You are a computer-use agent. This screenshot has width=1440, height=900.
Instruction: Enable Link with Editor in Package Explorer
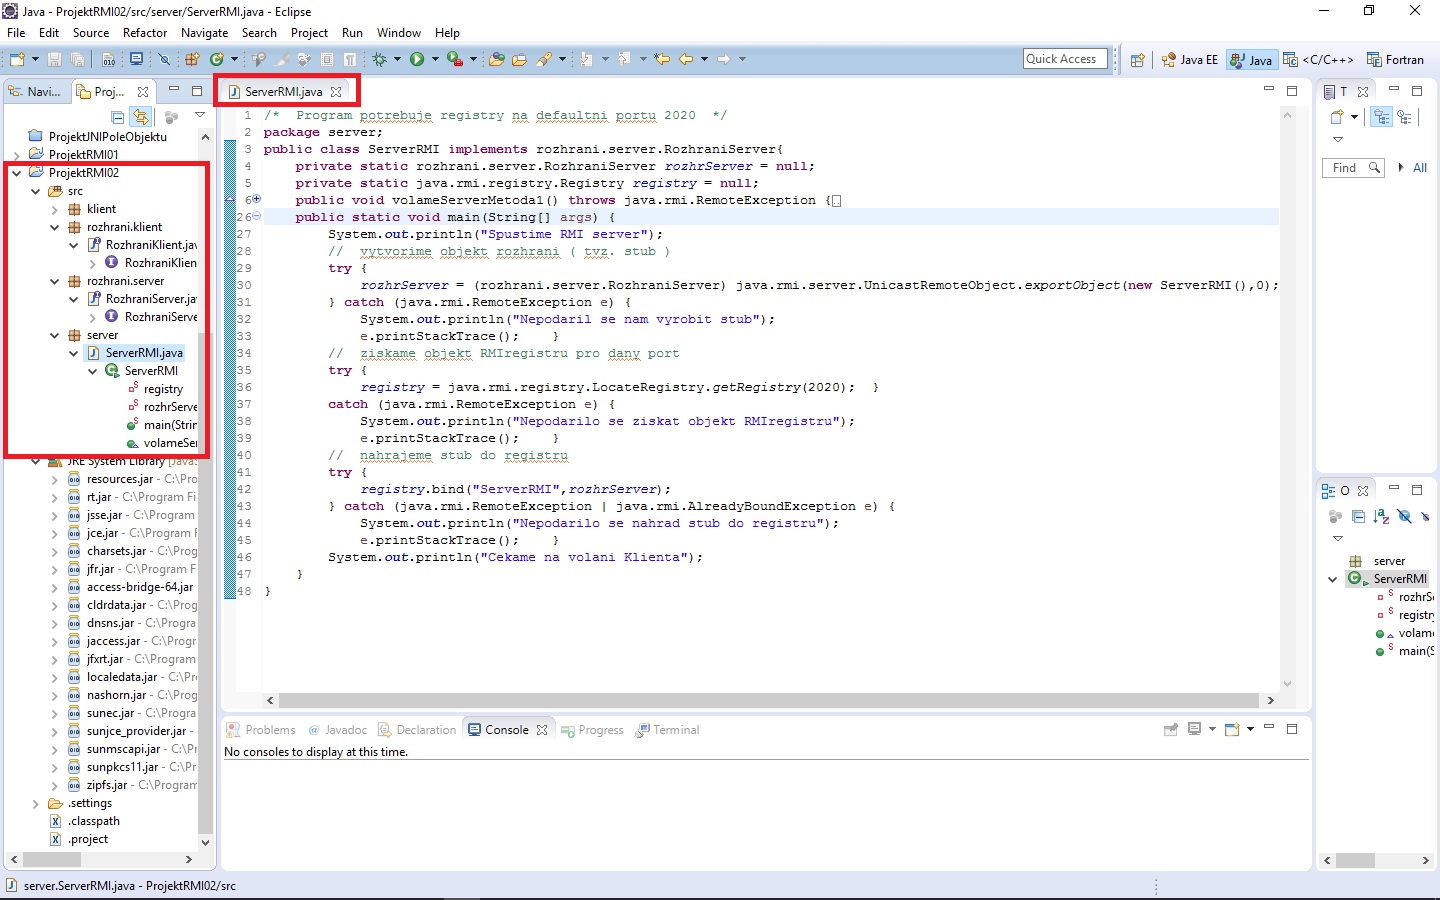140,117
